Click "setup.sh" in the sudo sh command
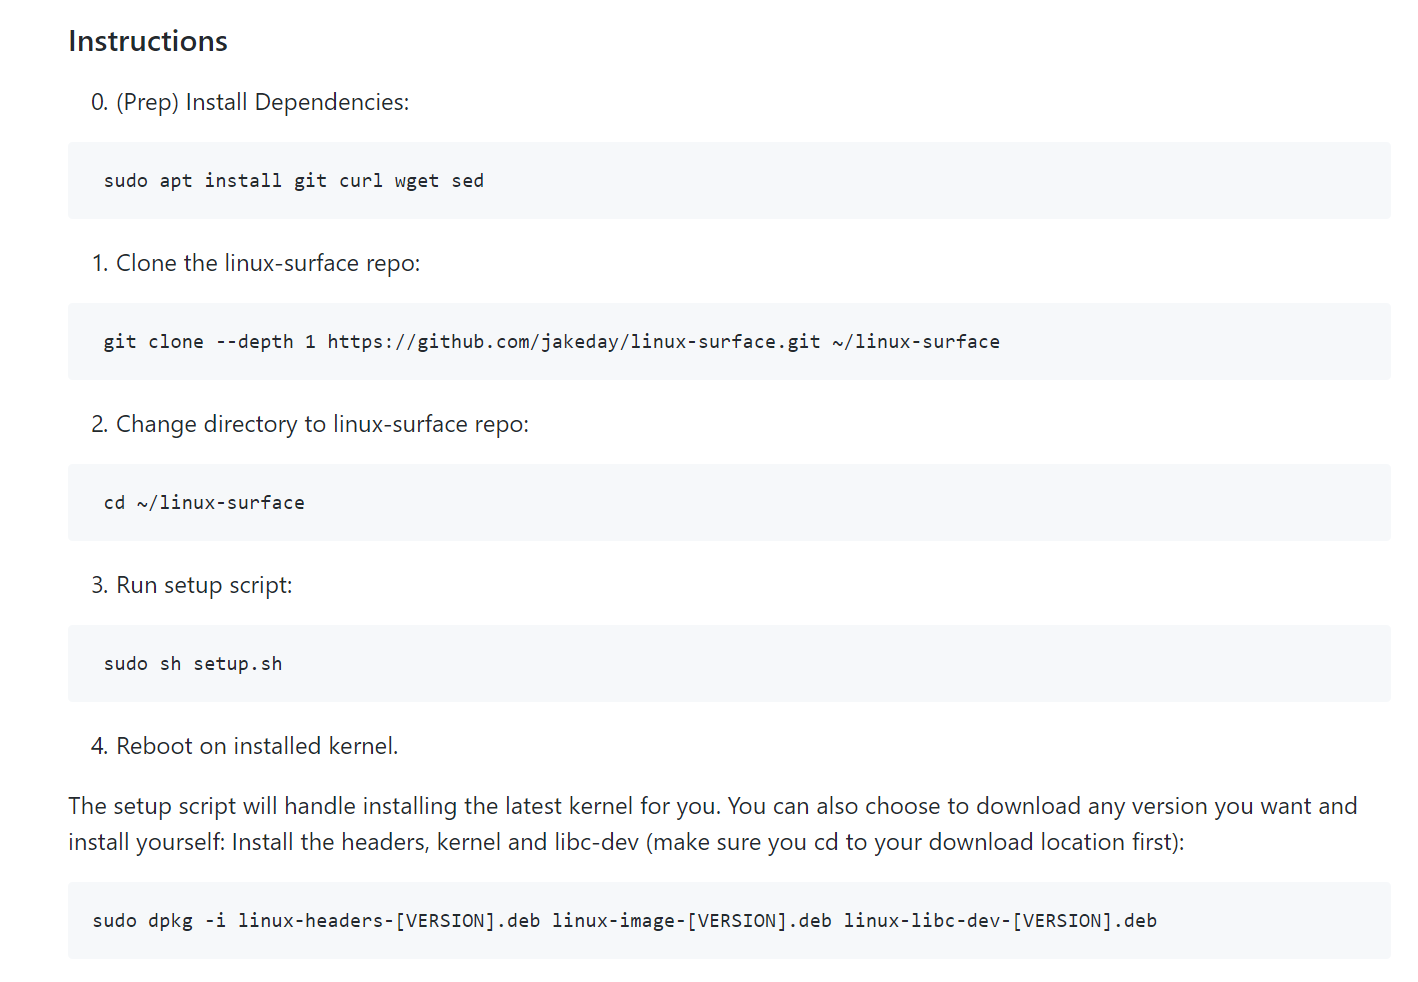The height and width of the screenshot is (982, 1418). click(x=237, y=664)
